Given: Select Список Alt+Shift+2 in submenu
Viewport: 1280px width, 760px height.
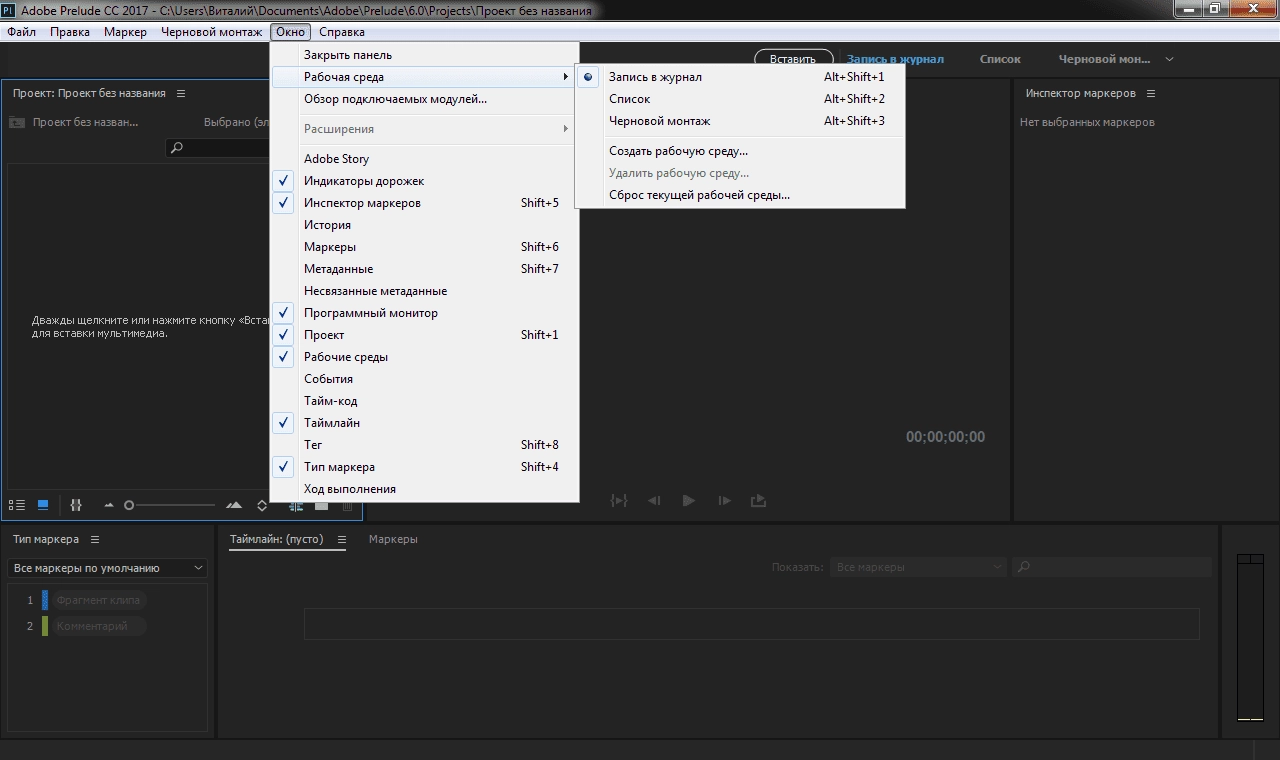Looking at the screenshot, I should click(740, 99).
